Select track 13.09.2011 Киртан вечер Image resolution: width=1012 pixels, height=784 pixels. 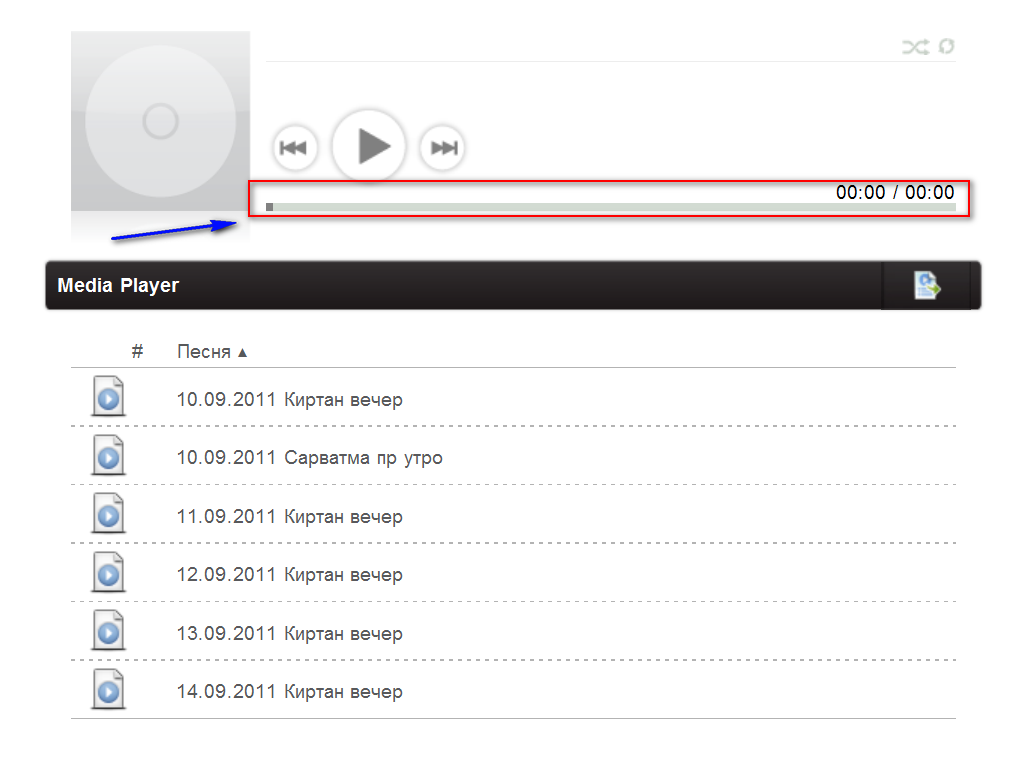[290, 633]
